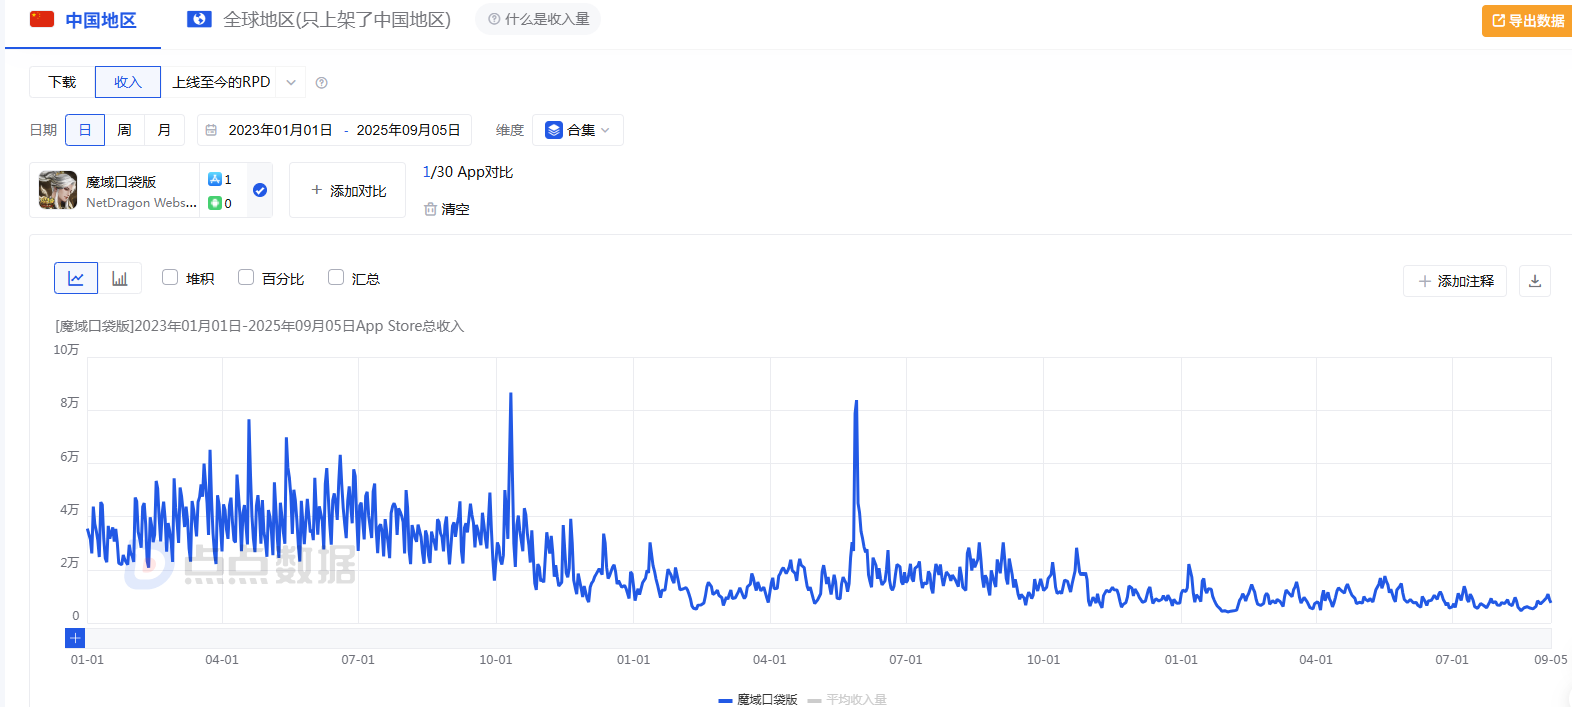Expand the 上线至今的RPD dropdown

click(x=290, y=82)
